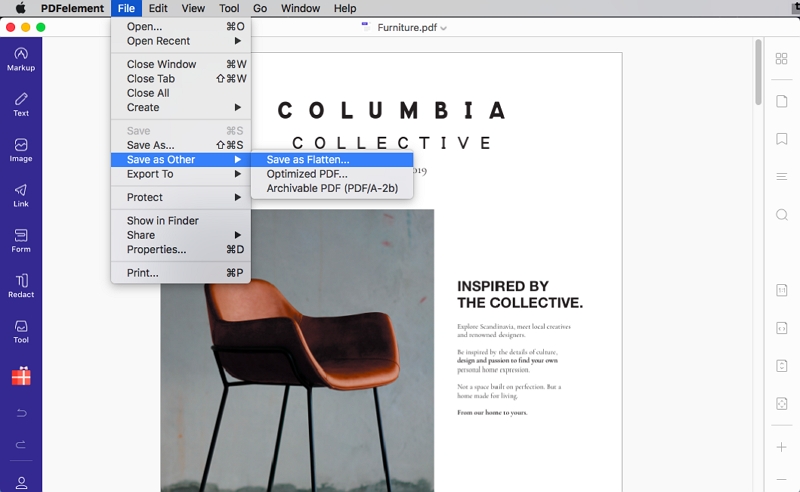Open the user account icon
This screenshot has height=492, width=800.
[x=21, y=482]
